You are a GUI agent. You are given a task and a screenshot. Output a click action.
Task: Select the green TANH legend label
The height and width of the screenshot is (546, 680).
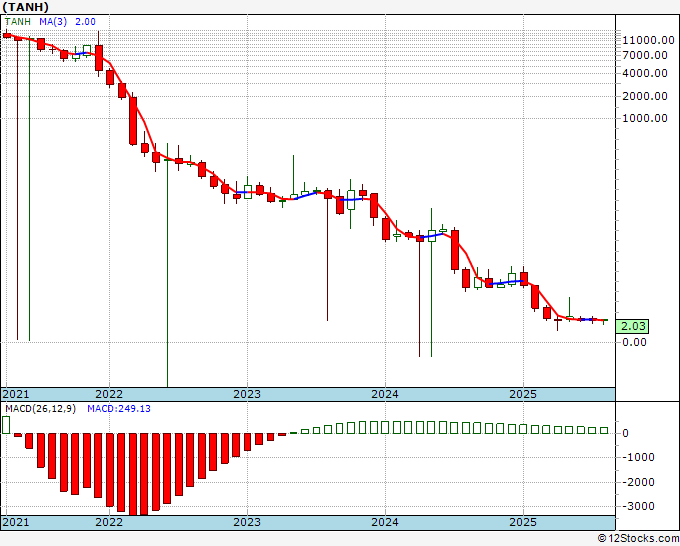click(17, 22)
